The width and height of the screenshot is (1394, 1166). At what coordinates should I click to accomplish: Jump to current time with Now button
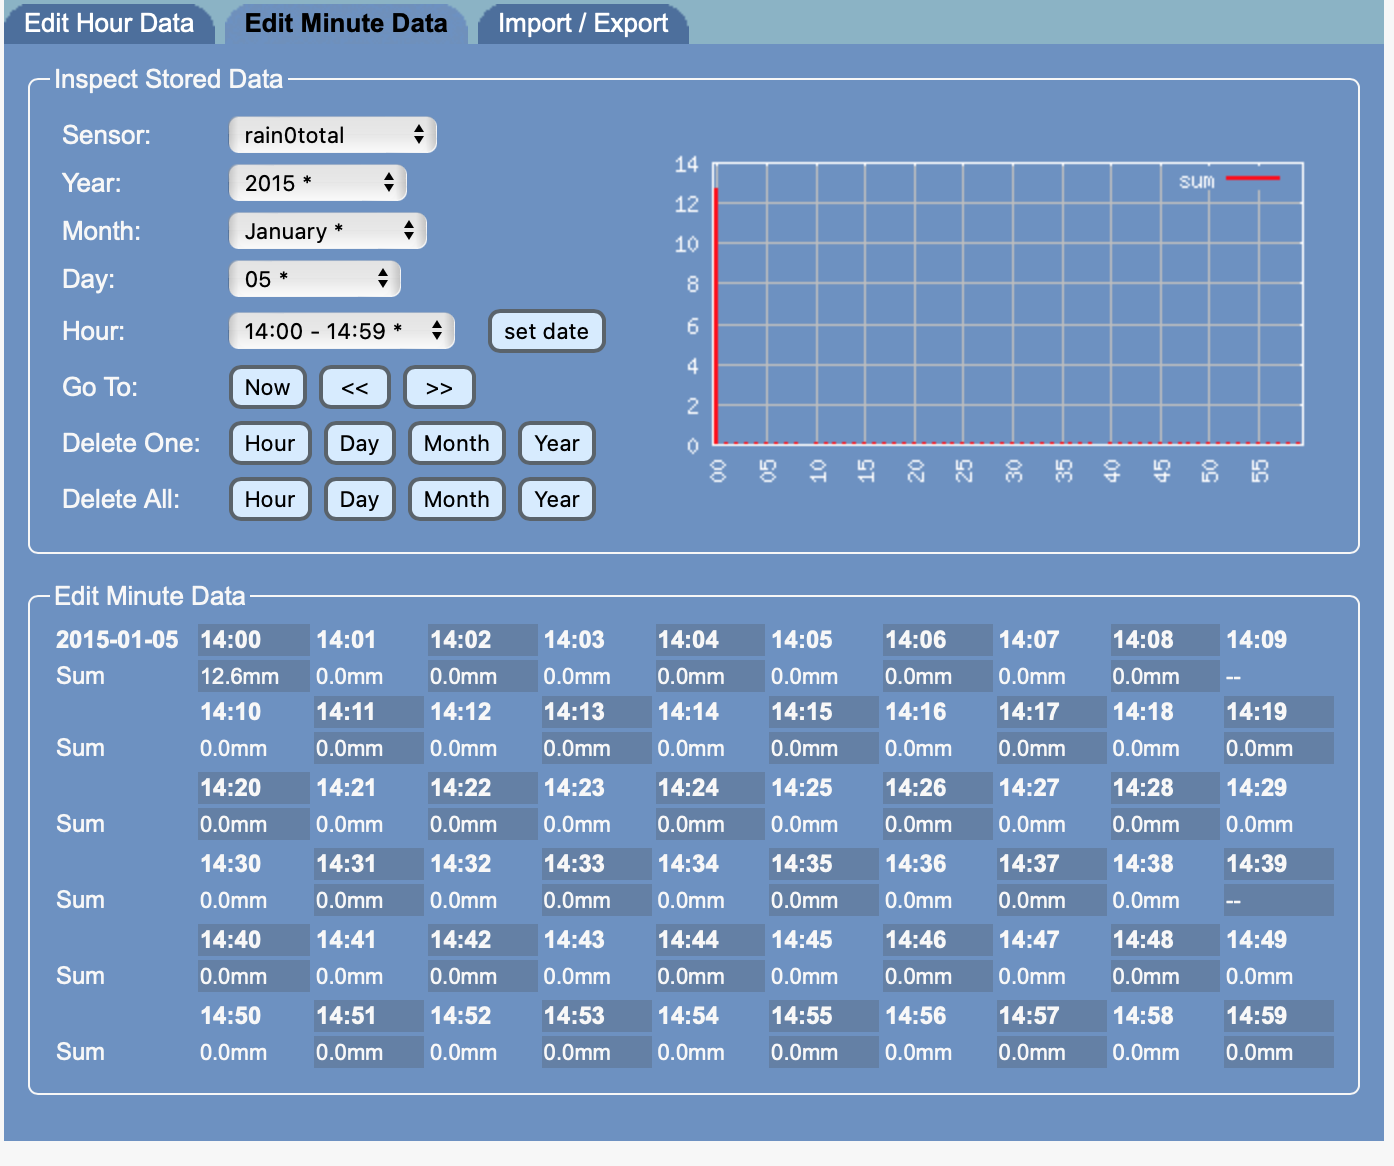[x=267, y=387]
